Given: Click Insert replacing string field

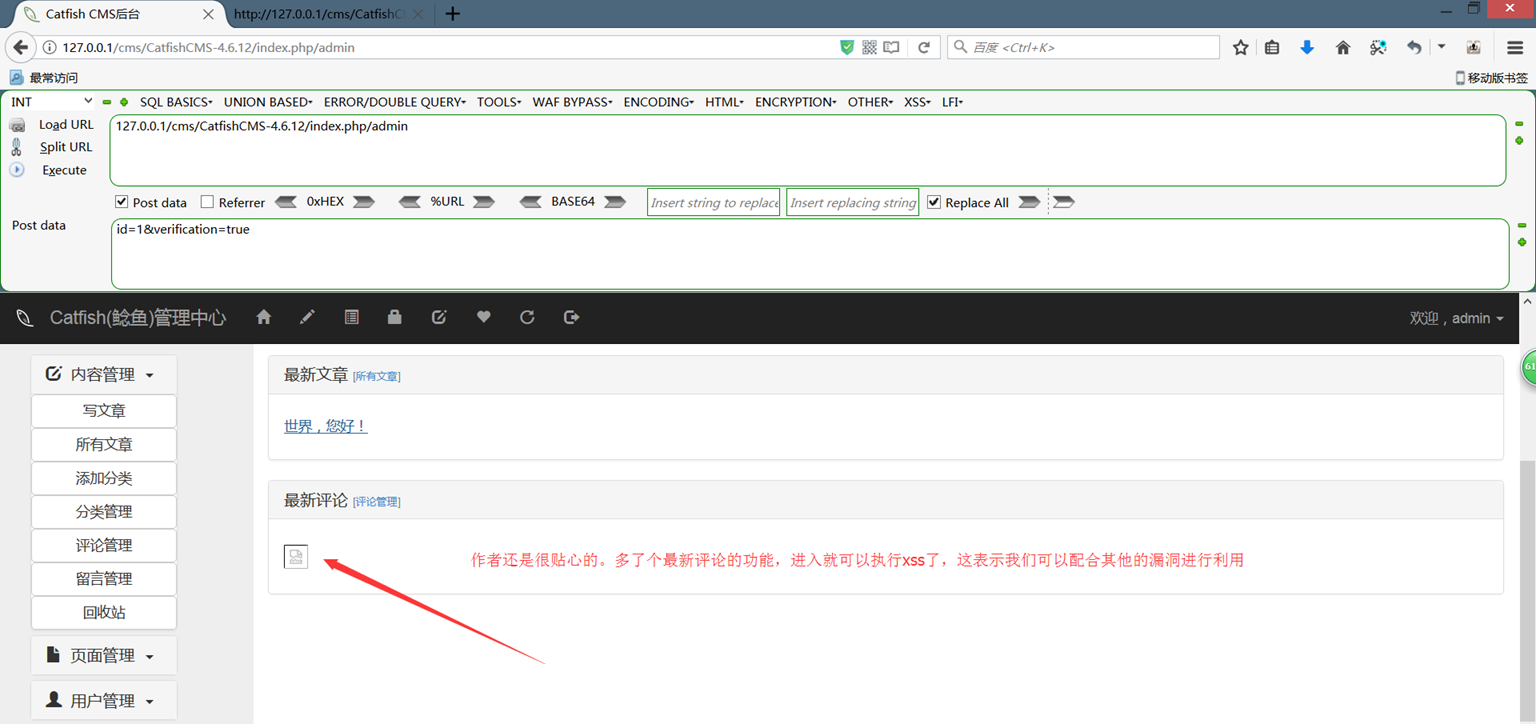Looking at the screenshot, I should pos(853,202).
